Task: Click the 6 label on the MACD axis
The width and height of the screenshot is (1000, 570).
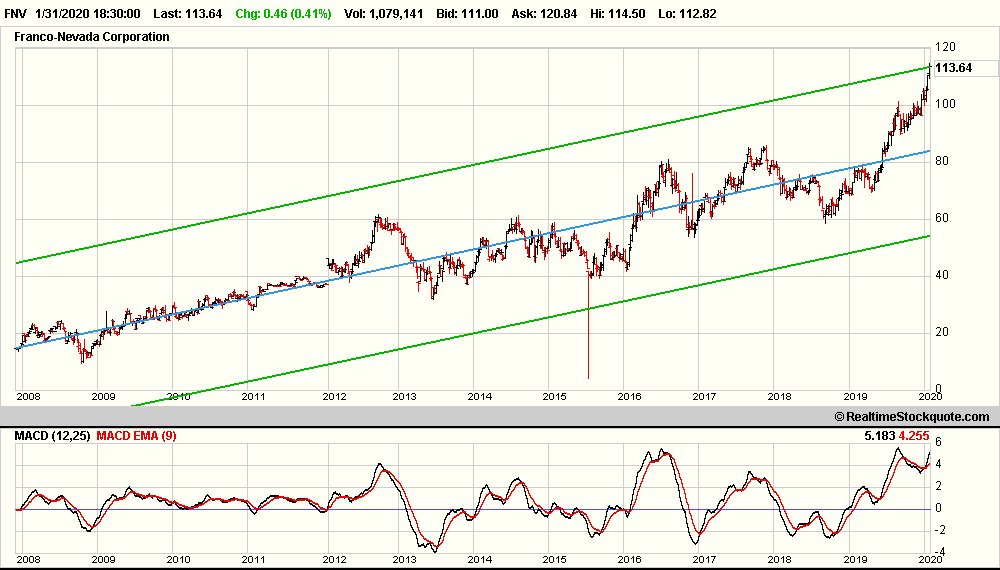Action: coord(938,442)
